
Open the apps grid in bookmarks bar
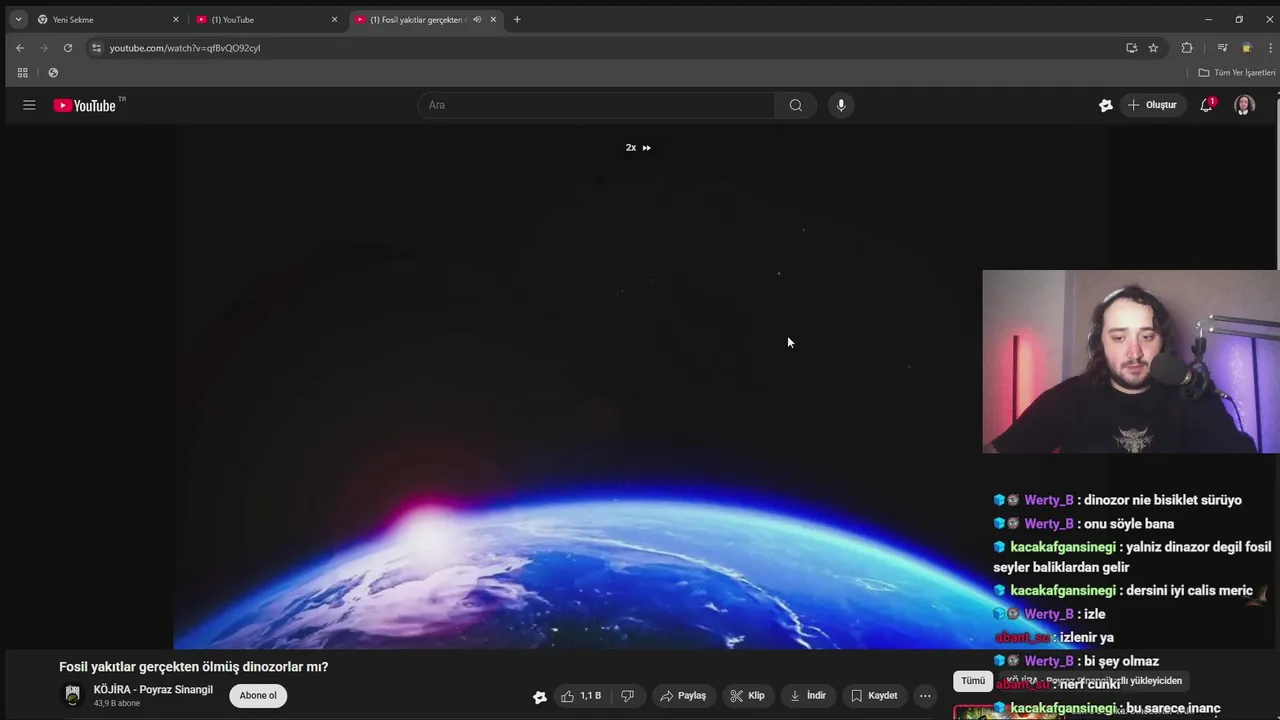click(x=22, y=73)
